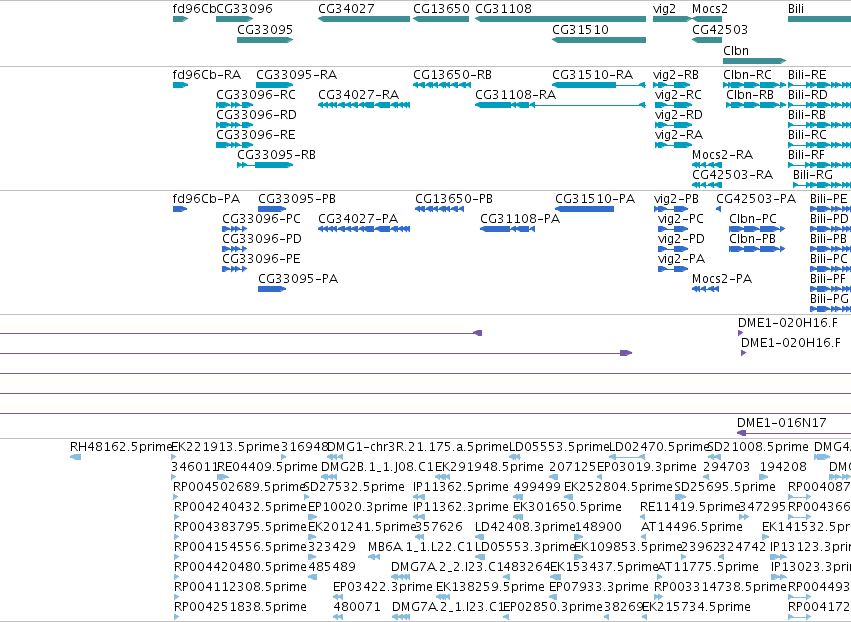The width and height of the screenshot is (851, 622).
Task: Select the DME1-016N17 BAC feature
Action: pos(794,433)
